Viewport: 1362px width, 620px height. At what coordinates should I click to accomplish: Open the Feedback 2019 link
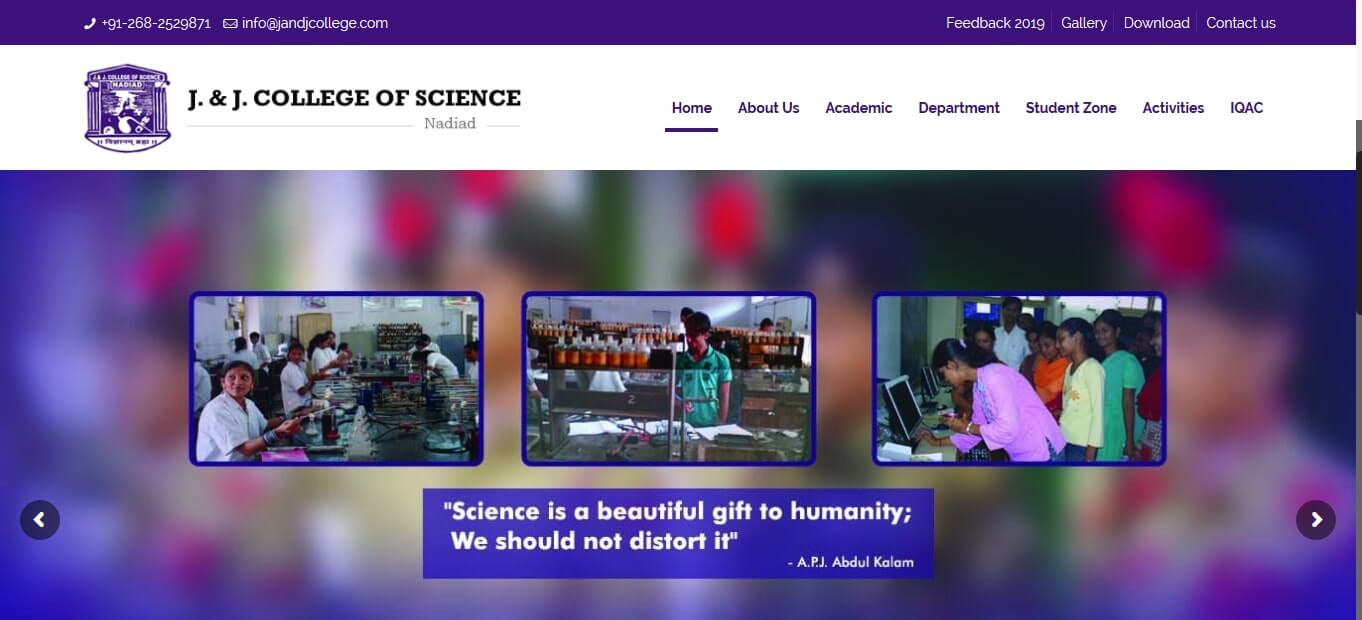click(x=995, y=23)
